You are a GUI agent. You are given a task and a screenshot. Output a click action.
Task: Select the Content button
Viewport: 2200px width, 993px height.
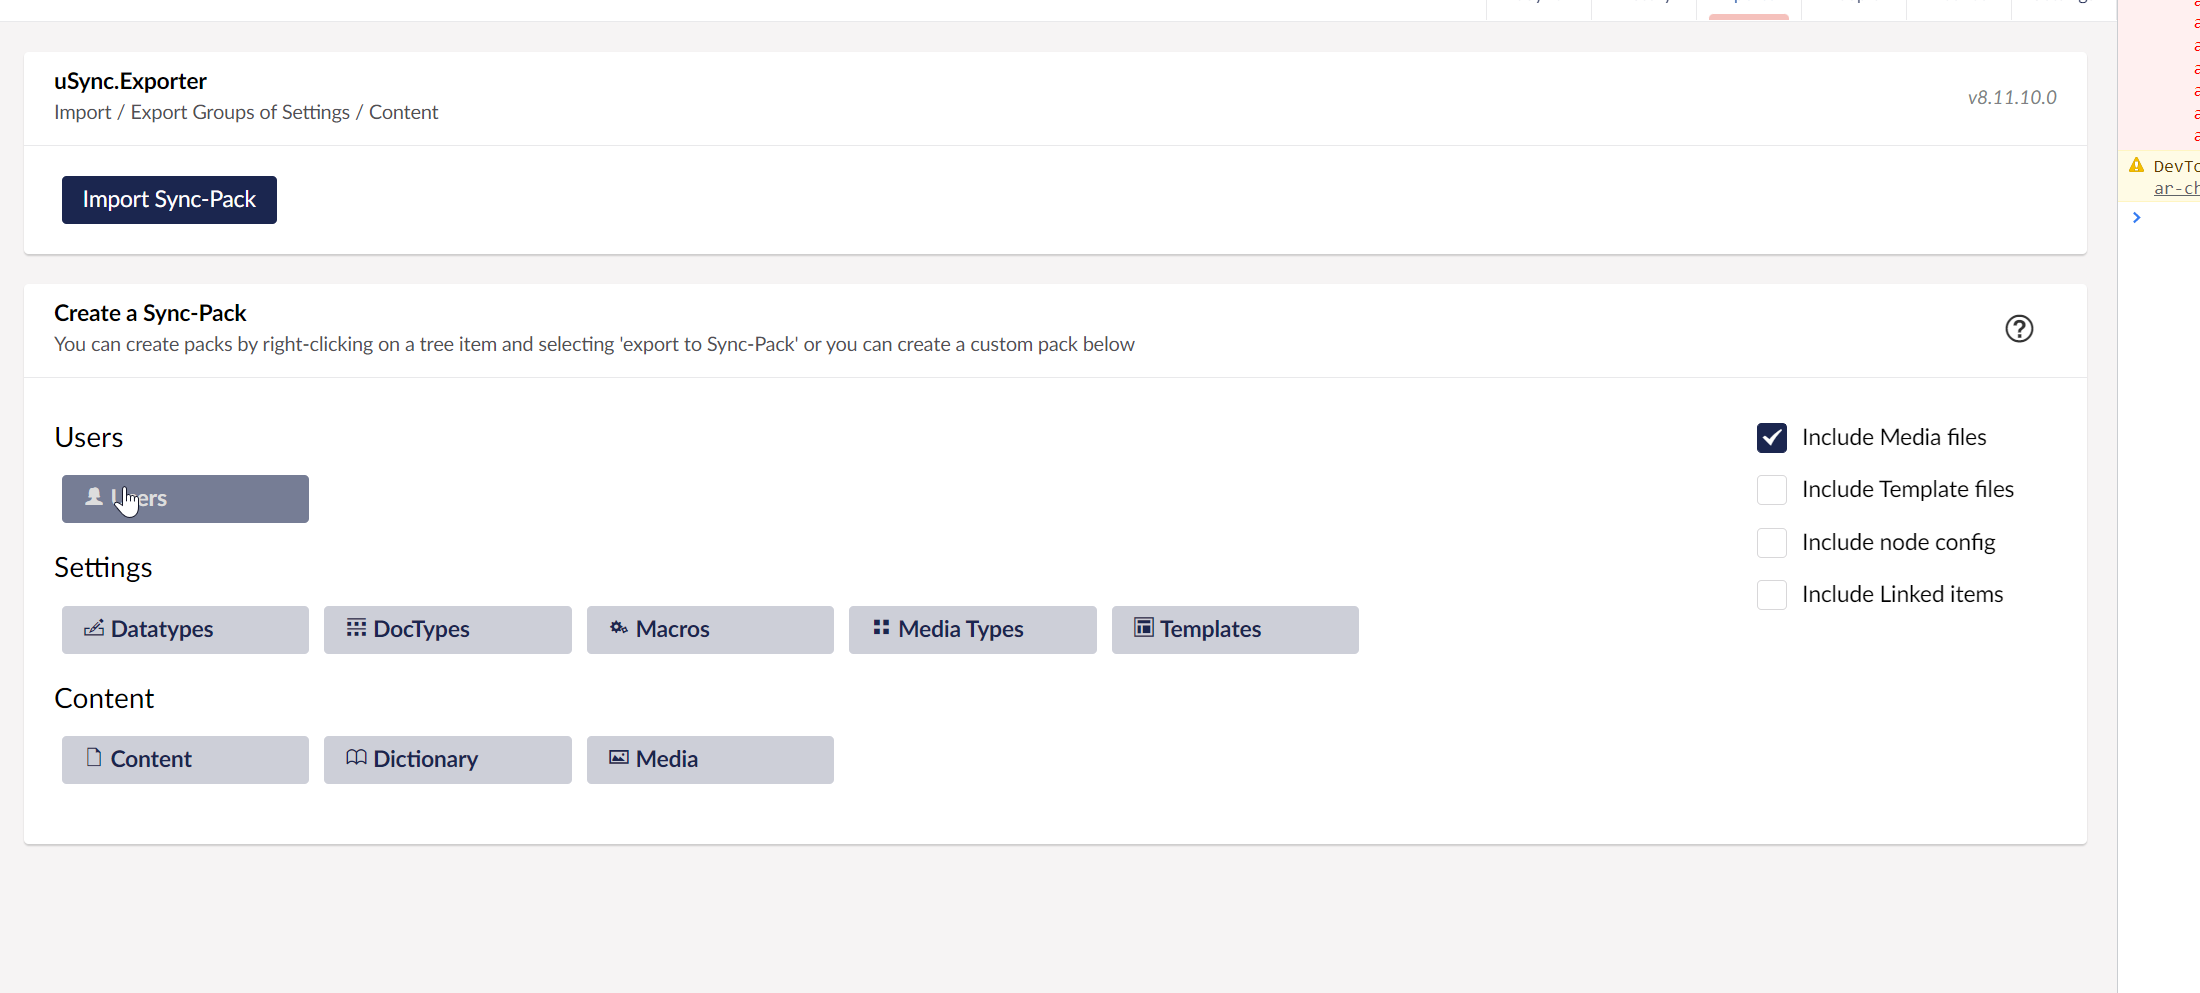point(185,760)
